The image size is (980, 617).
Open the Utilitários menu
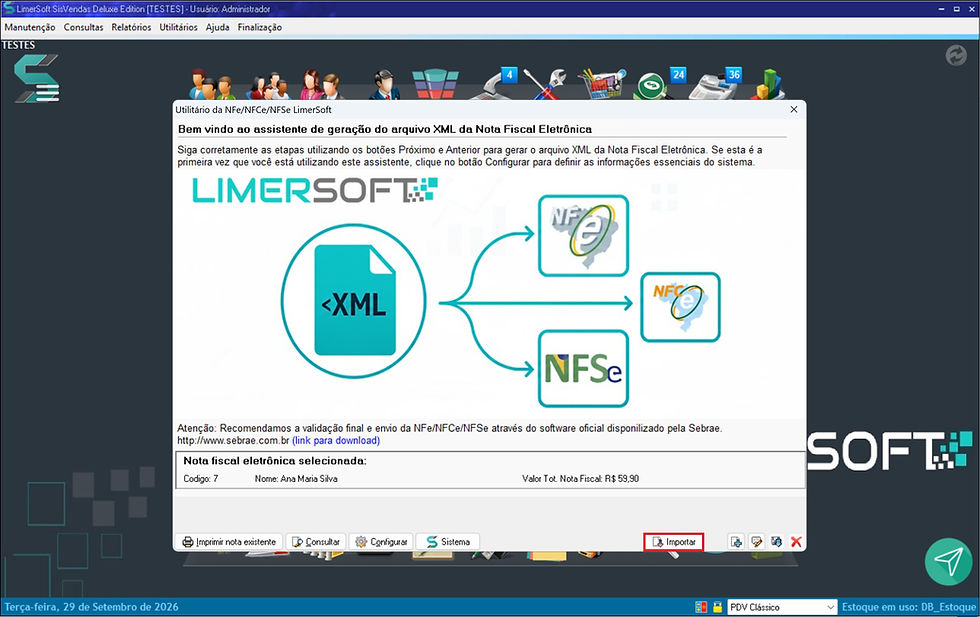click(x=178, y=28)
